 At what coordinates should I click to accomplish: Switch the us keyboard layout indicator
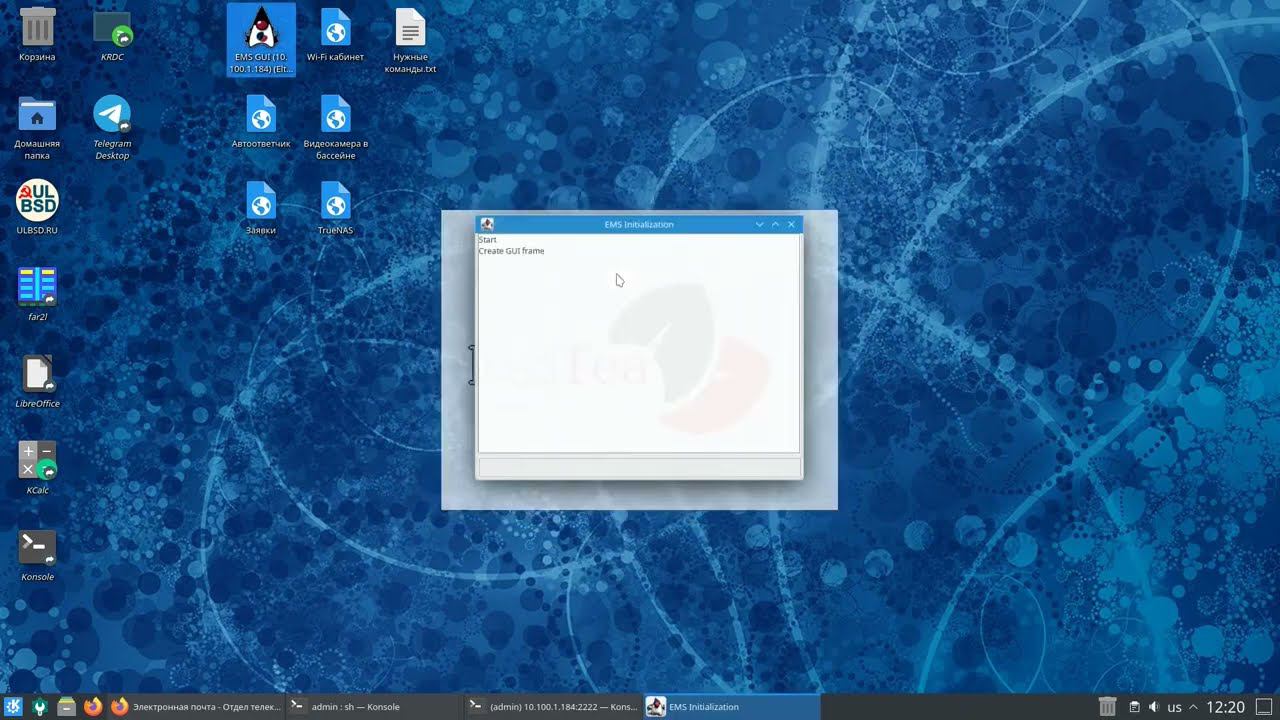coord(1174,707)
